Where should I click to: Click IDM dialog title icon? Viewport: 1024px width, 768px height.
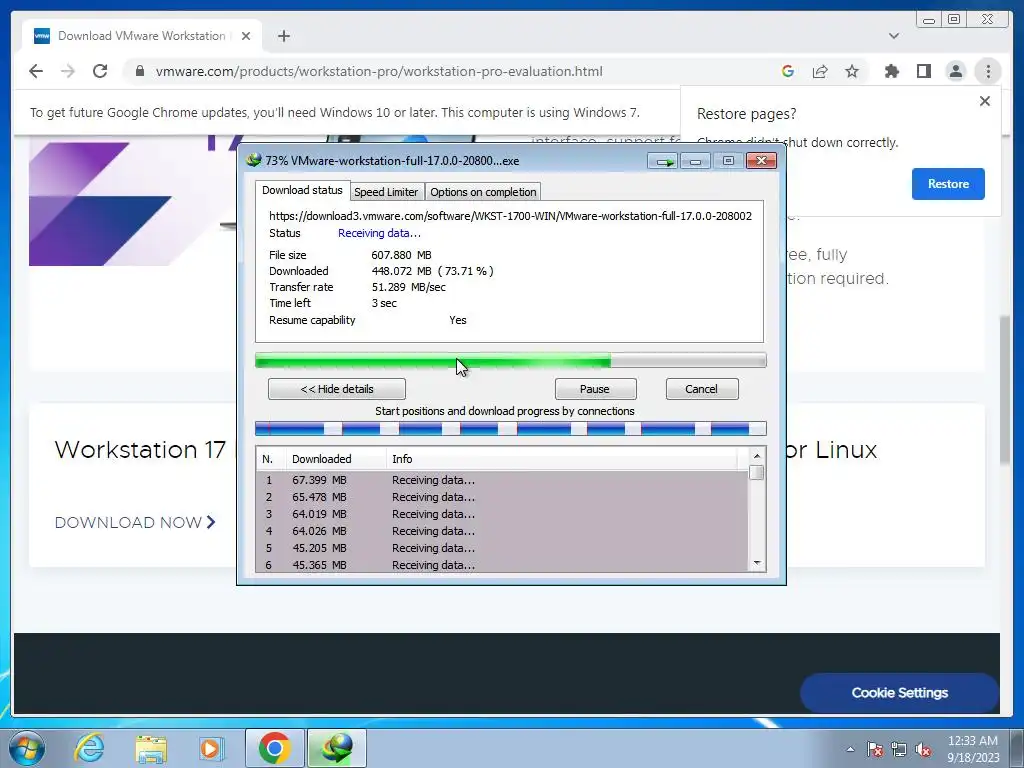point(253,160)
